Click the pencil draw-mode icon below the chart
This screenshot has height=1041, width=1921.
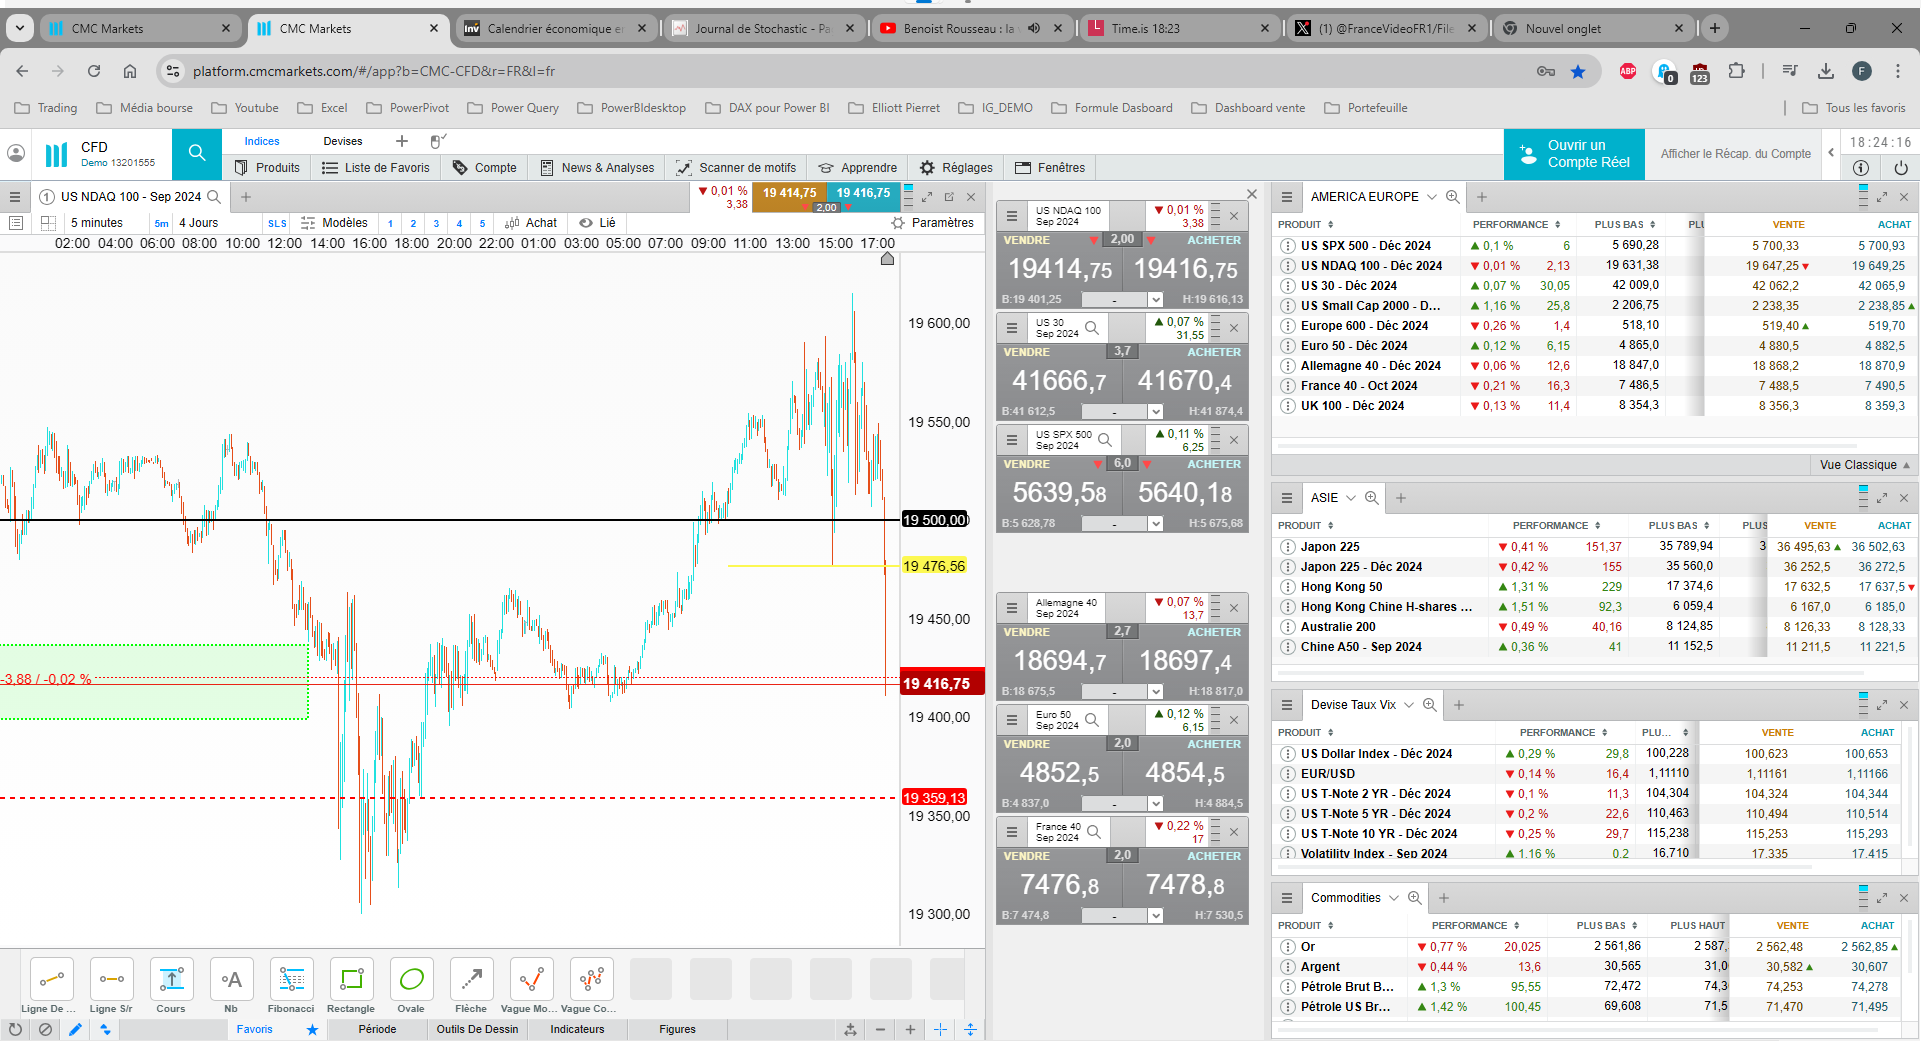(x=75, y=1029)
